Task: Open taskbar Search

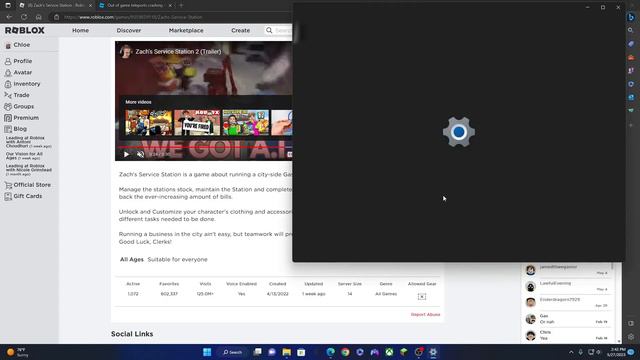Action: click(x=233, y=352)
